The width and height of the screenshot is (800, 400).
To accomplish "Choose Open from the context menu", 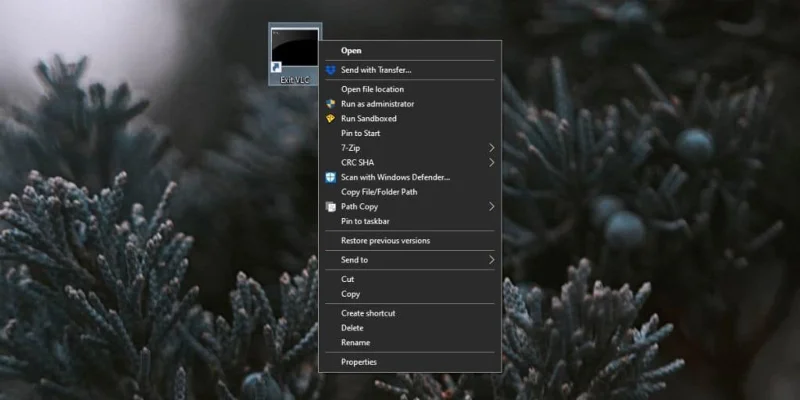I will pyautogui.click(x=410, y=51).
